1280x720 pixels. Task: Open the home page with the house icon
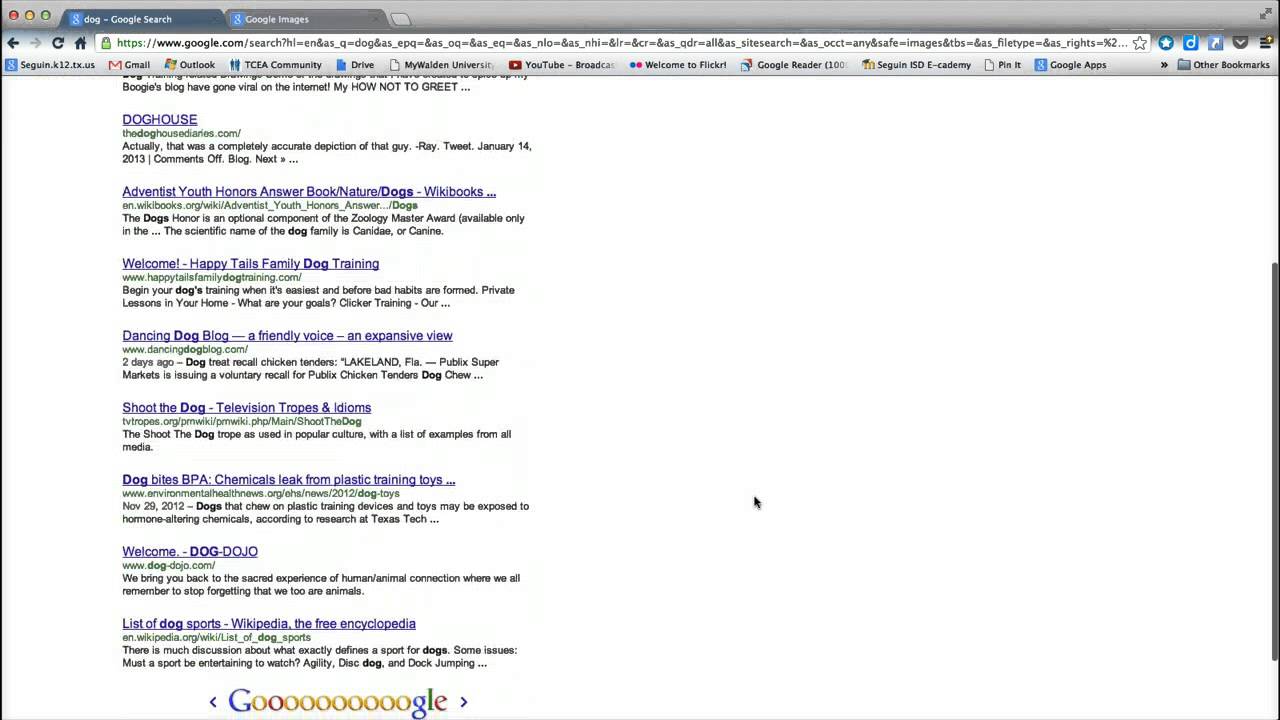(x=80, y=43)
